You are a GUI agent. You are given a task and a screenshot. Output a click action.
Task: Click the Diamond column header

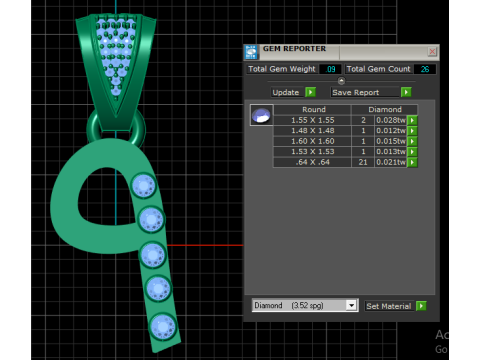385,109
